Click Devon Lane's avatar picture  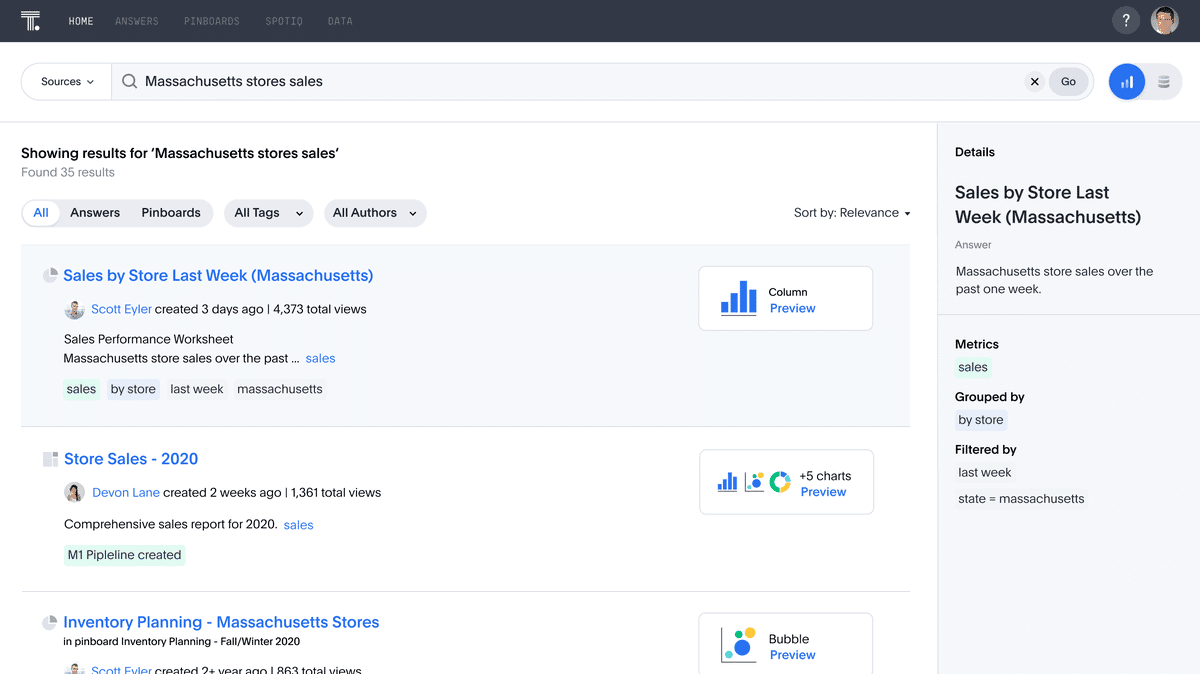(74, 492)
